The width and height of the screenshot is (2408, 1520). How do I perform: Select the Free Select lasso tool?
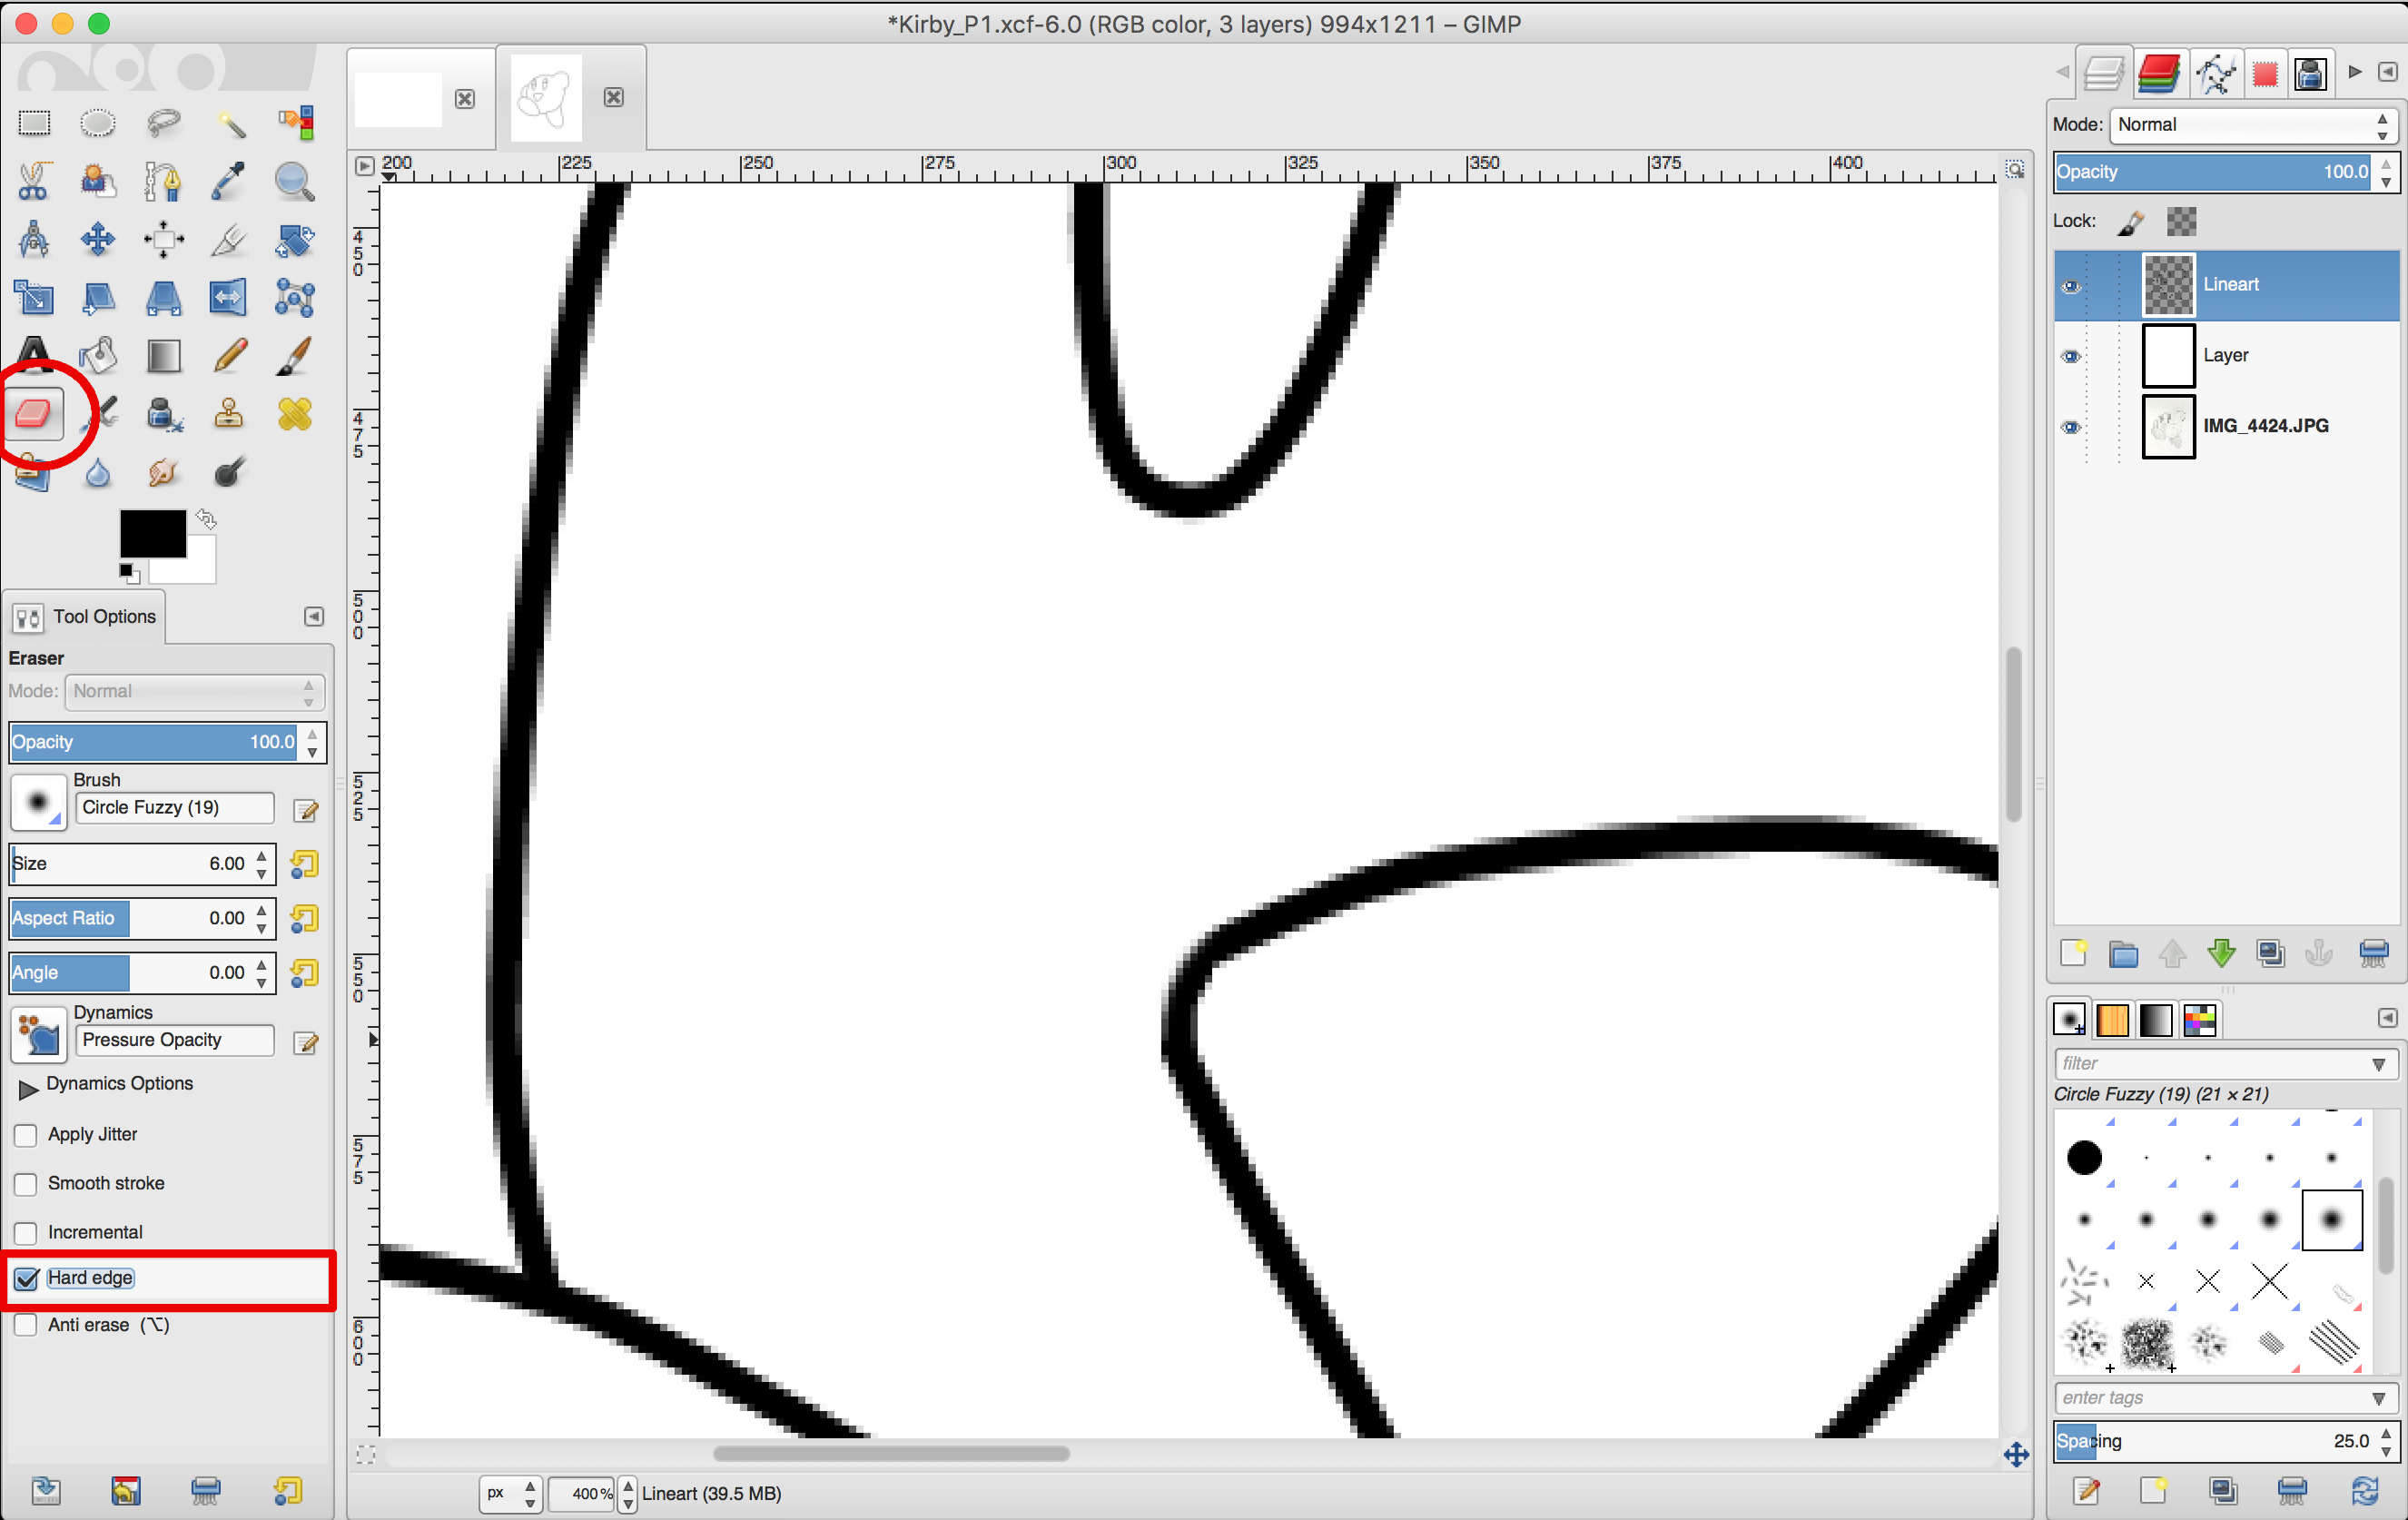163,123
